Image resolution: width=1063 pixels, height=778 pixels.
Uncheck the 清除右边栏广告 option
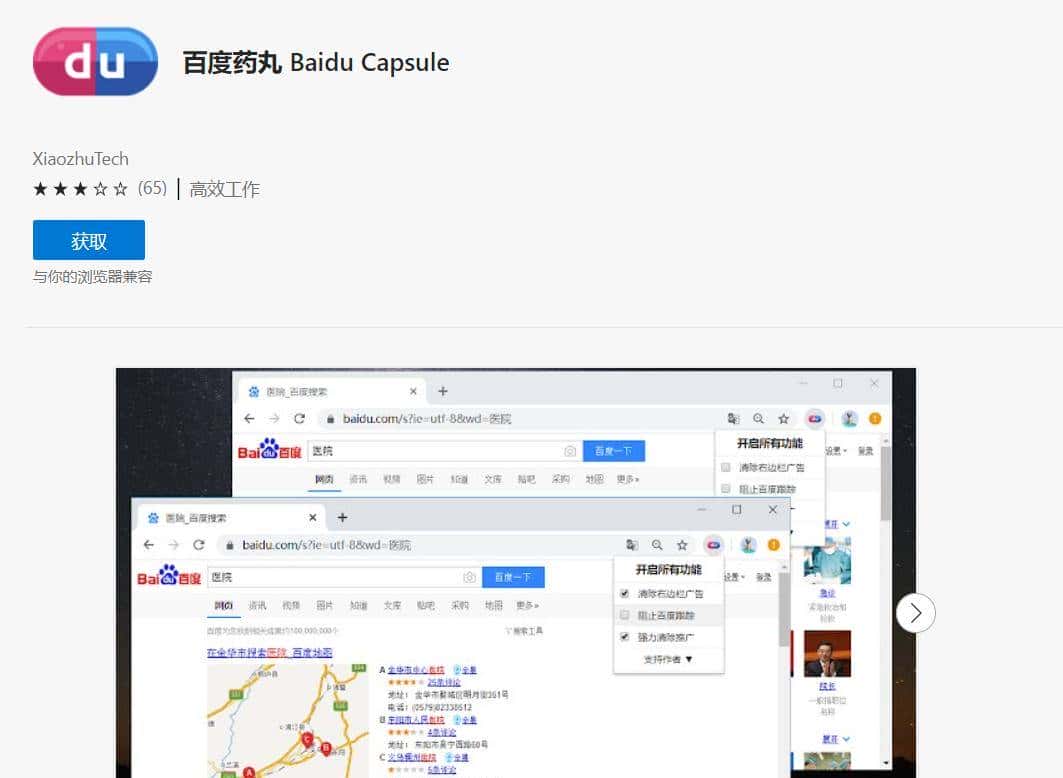click(624, 595)
